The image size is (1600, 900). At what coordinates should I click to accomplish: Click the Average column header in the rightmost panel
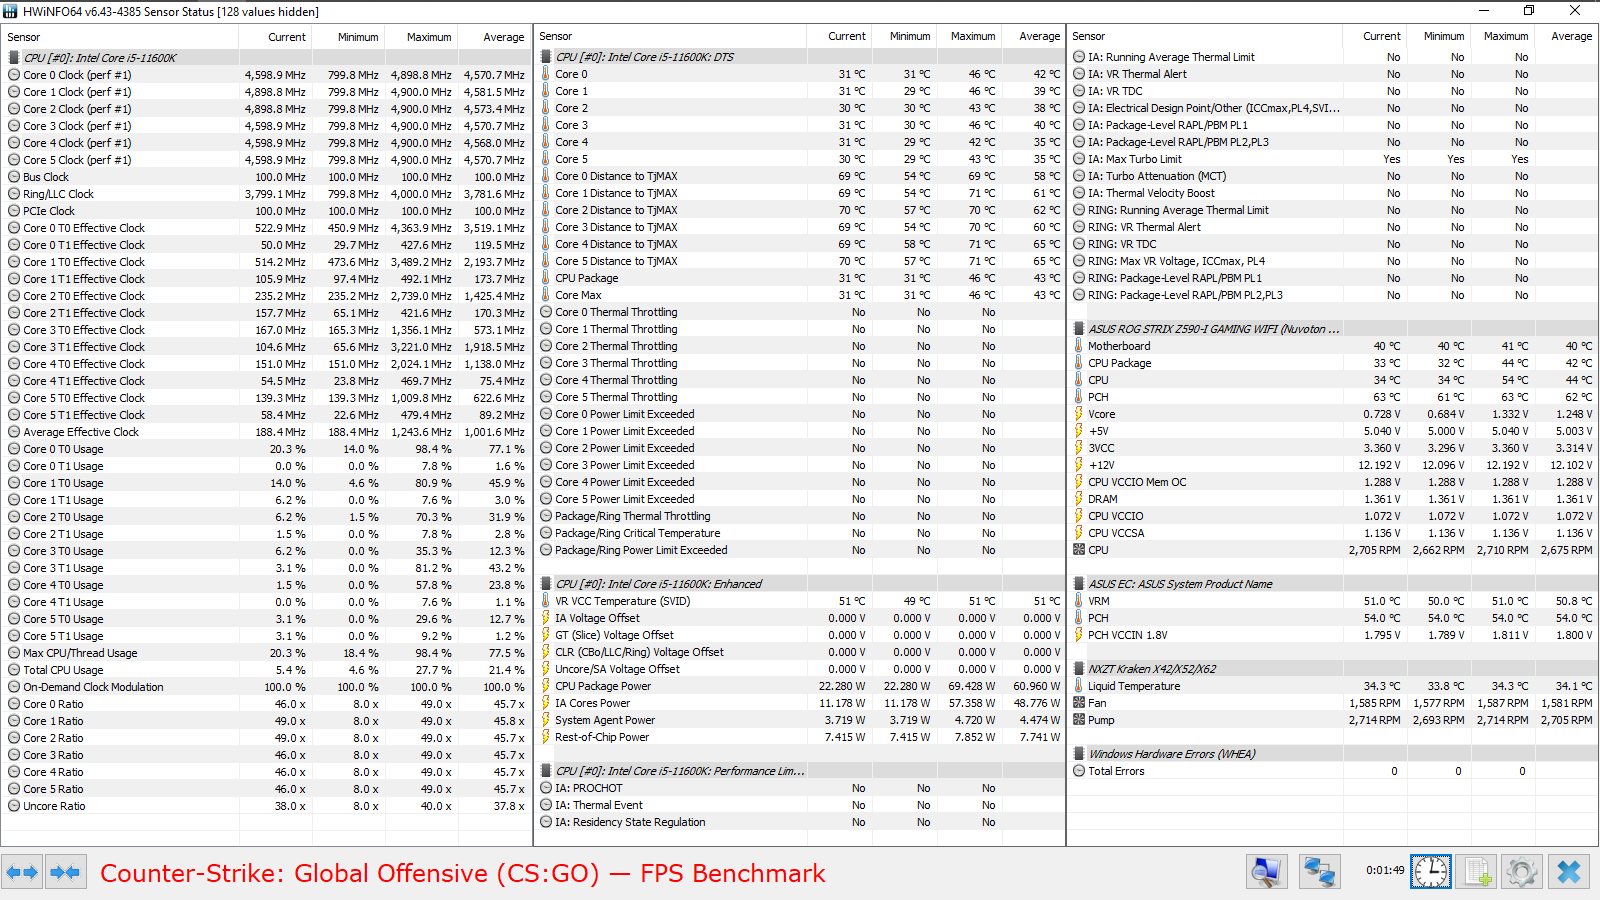(1571, 36)
